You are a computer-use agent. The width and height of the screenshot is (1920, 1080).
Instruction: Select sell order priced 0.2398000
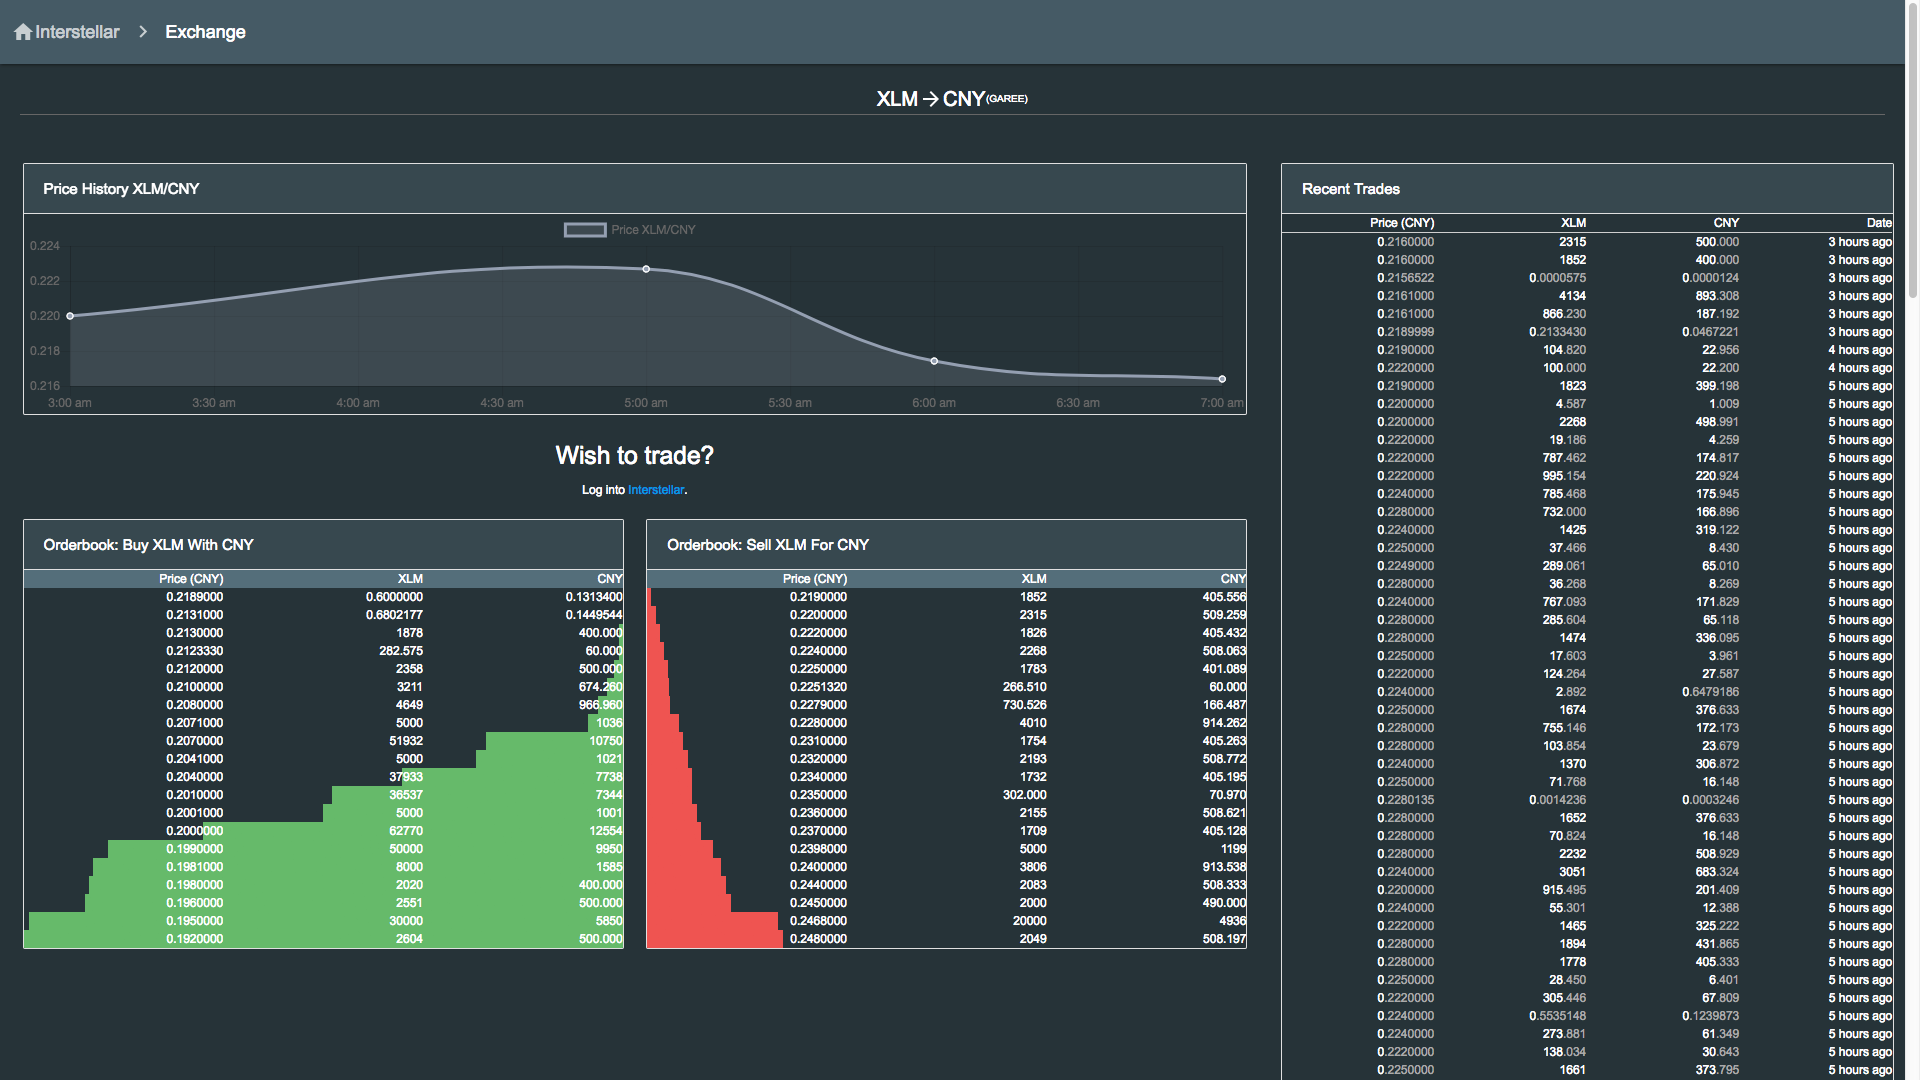point(946,849)
